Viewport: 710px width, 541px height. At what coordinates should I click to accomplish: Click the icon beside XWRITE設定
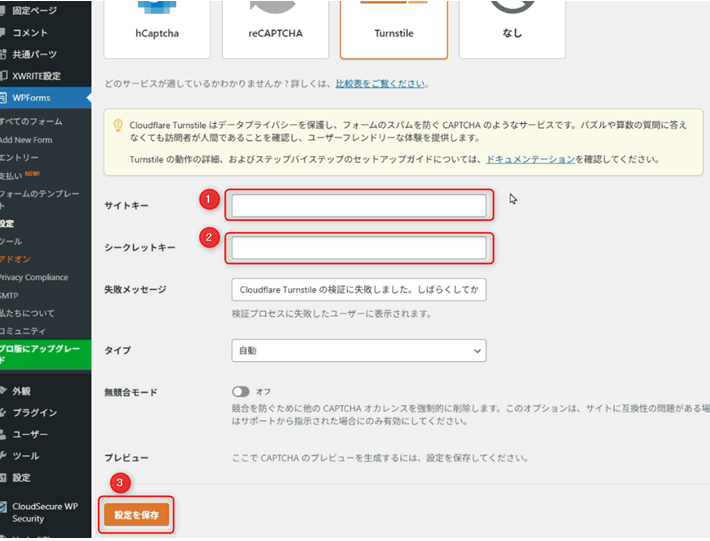click(3, 76)
